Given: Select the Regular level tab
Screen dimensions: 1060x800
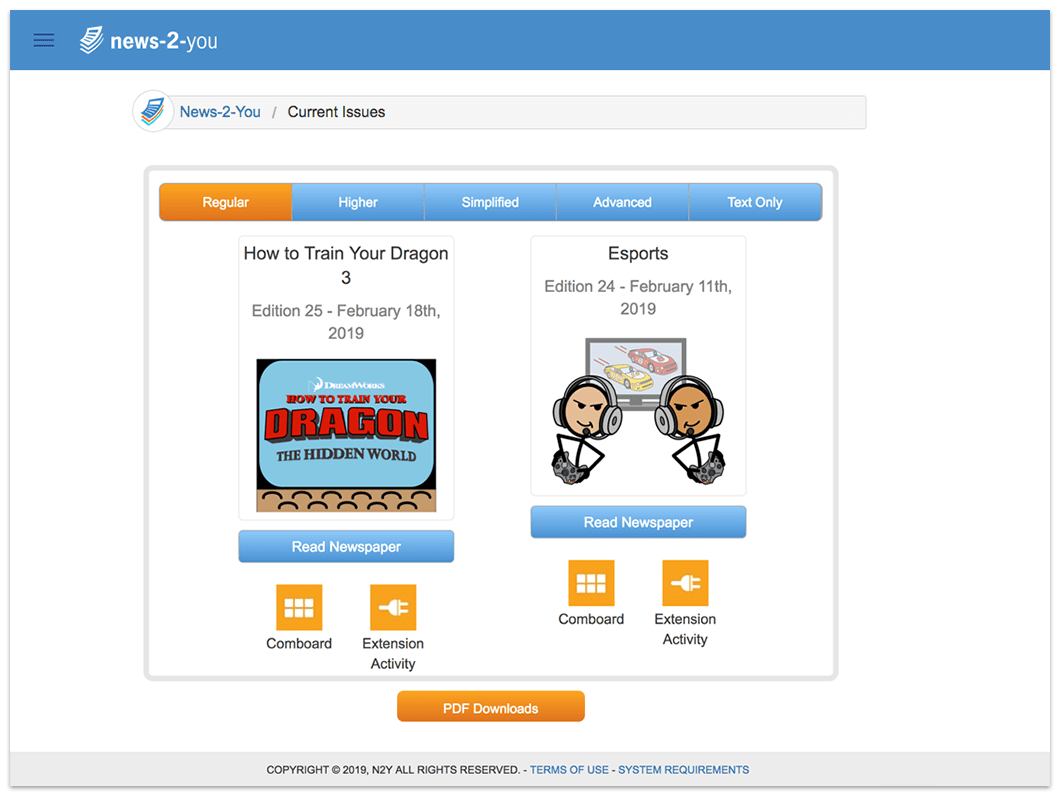Looking at the screenshot, I should [226, 202].
